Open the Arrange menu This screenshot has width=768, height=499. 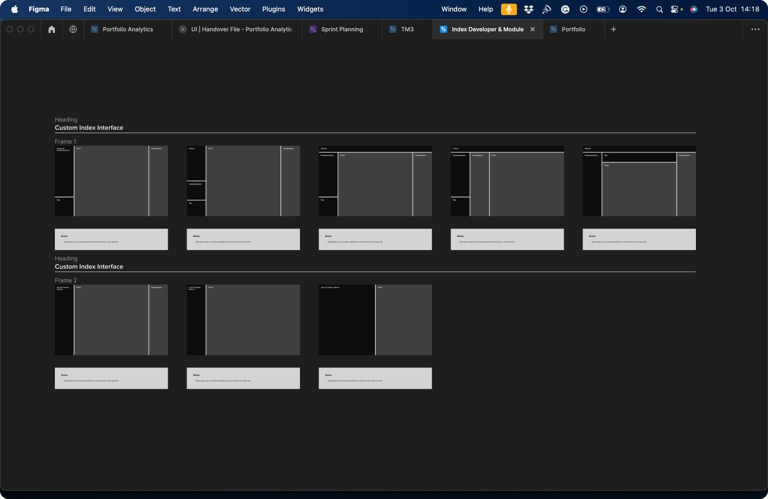pyautogui.click(x=205, y=9)
